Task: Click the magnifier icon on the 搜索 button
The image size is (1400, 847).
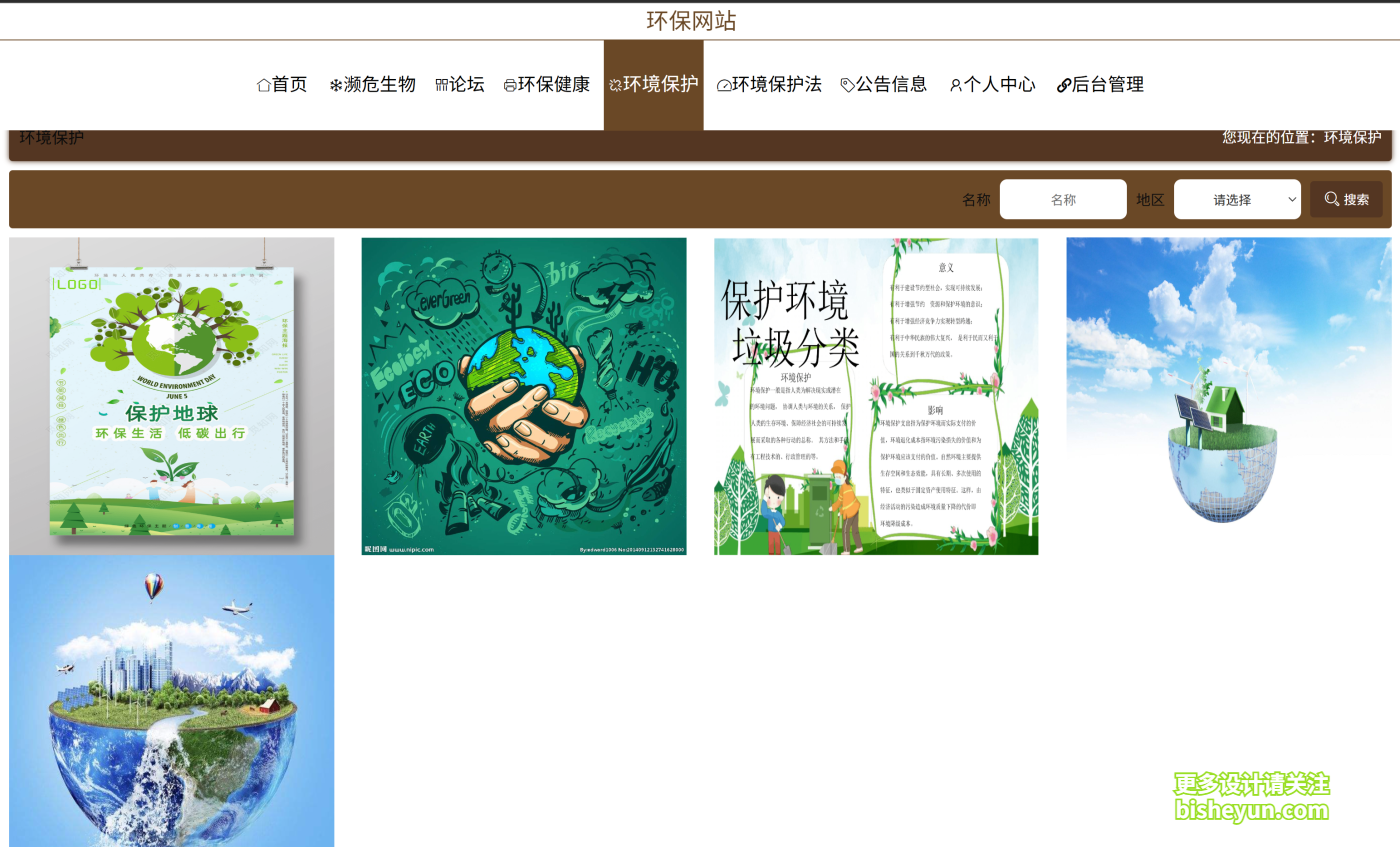Action: click(1331, 198)
